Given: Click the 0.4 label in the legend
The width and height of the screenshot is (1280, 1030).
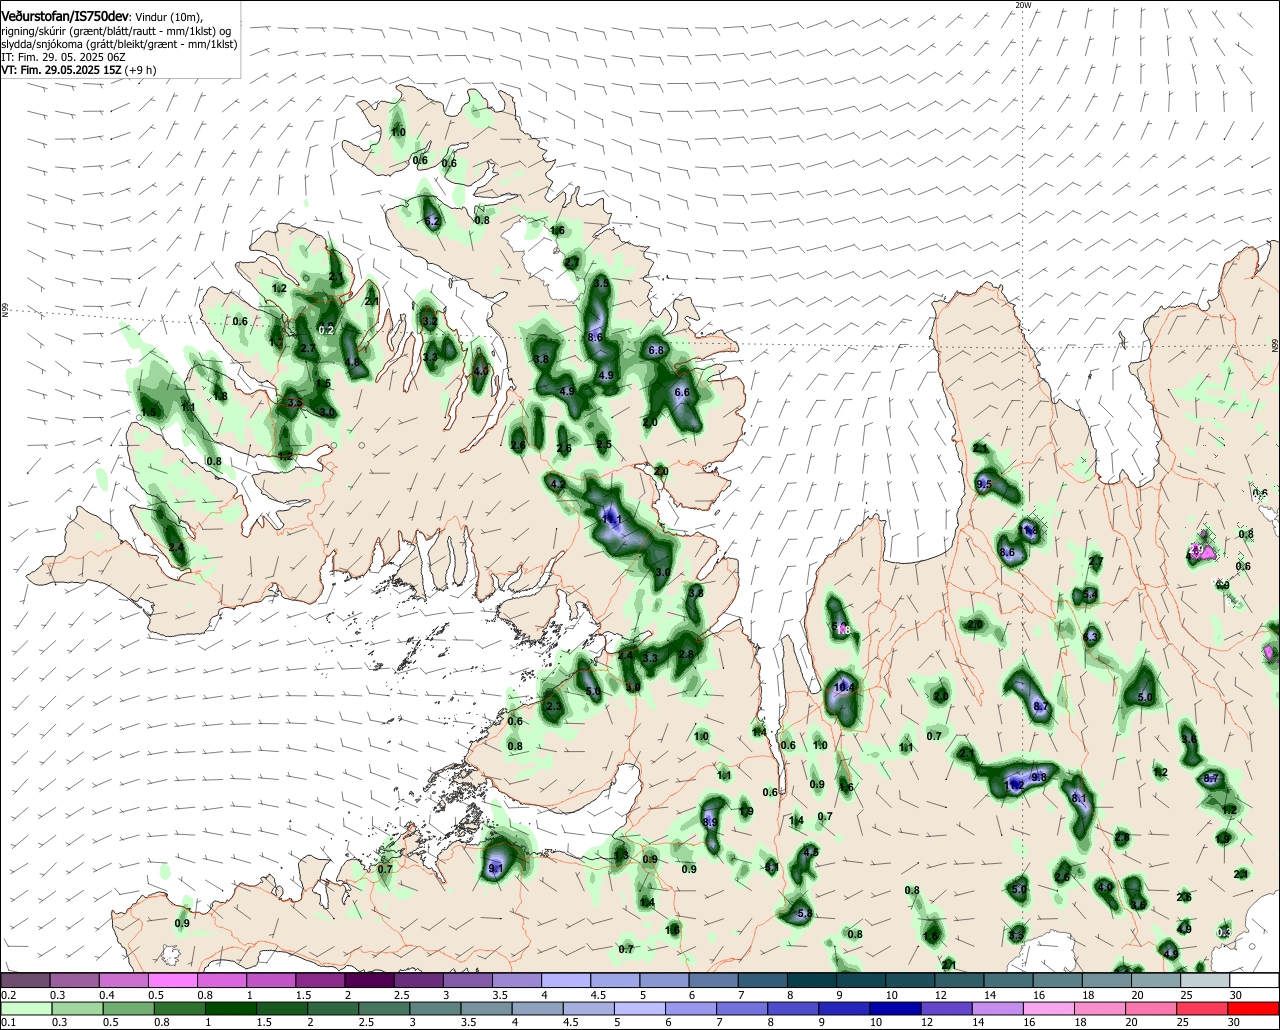Looking at the screenshot, I should [107, 995].
